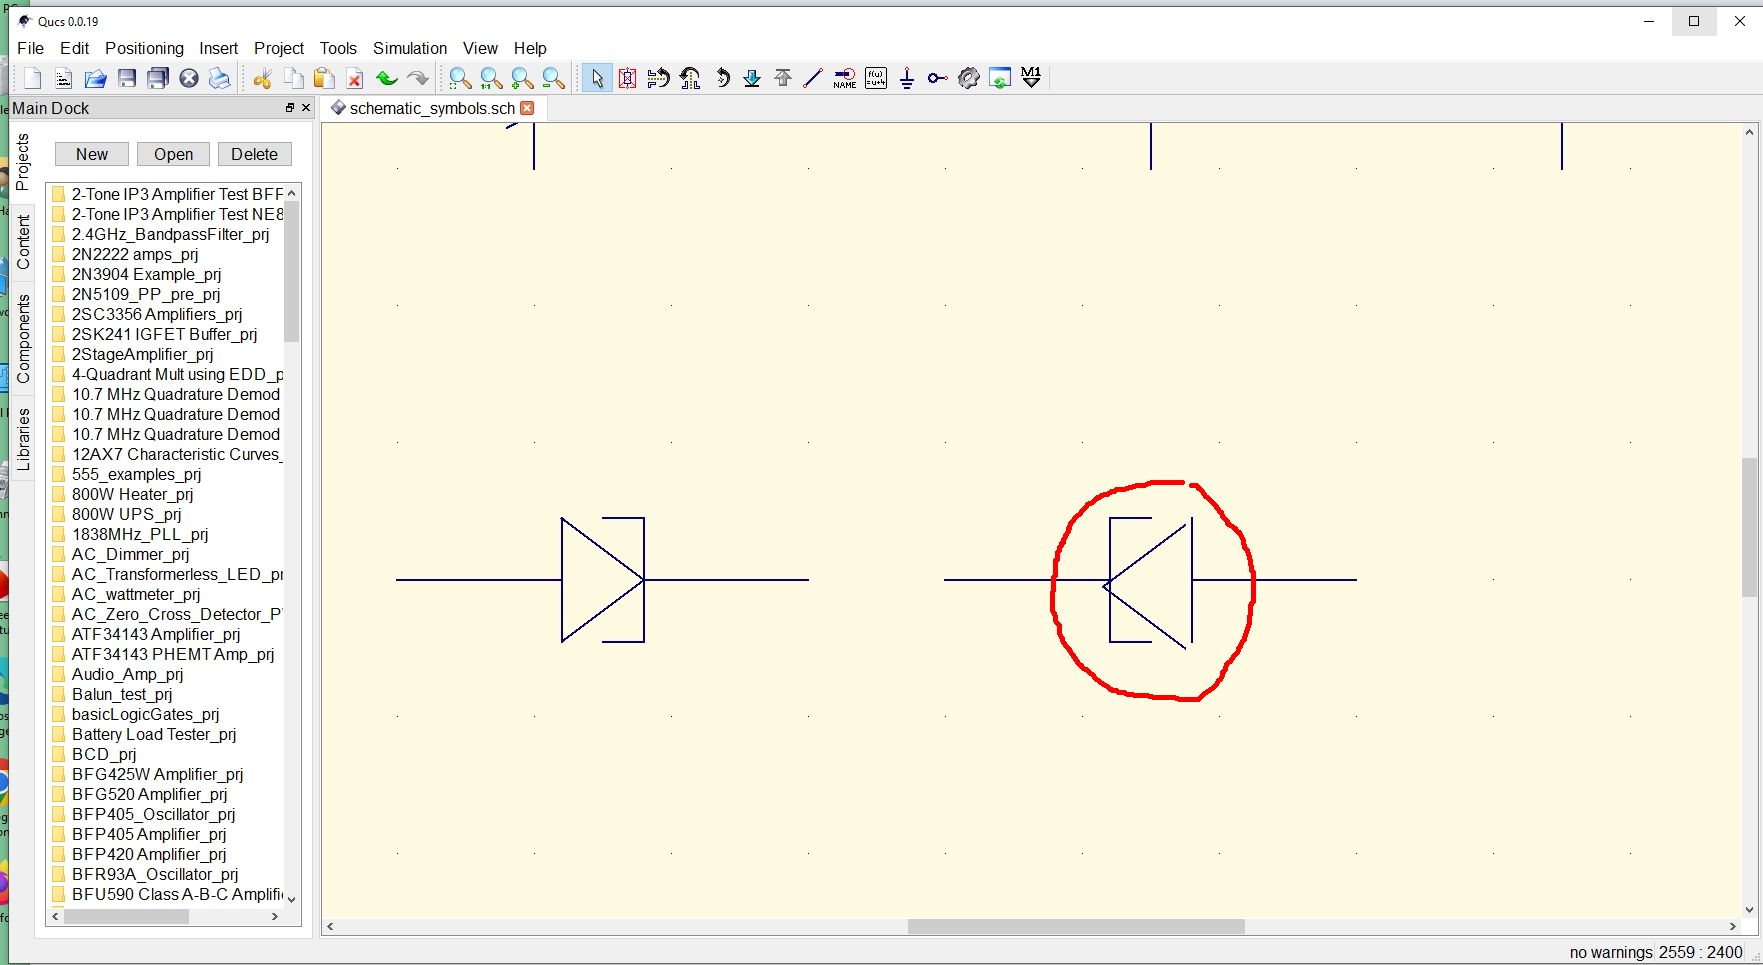Undock the Main Dock panel
Screen dimensions: 1763x965
[288, 108]
